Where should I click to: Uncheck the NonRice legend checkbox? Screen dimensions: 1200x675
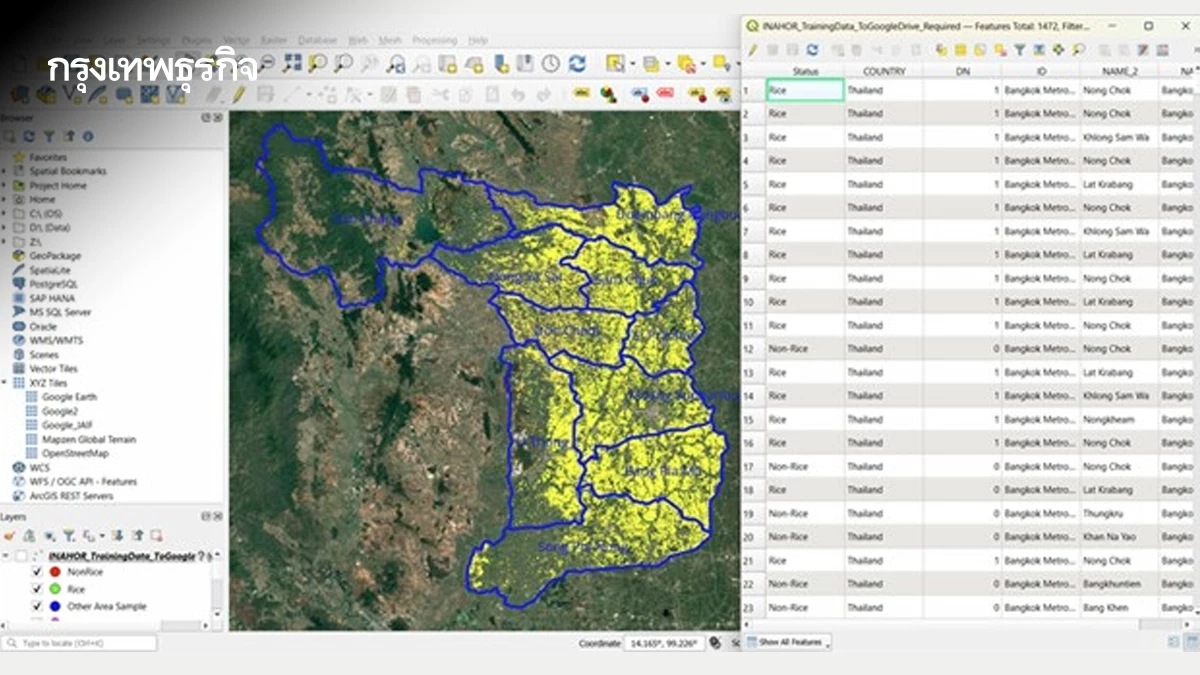coord(38,572)
